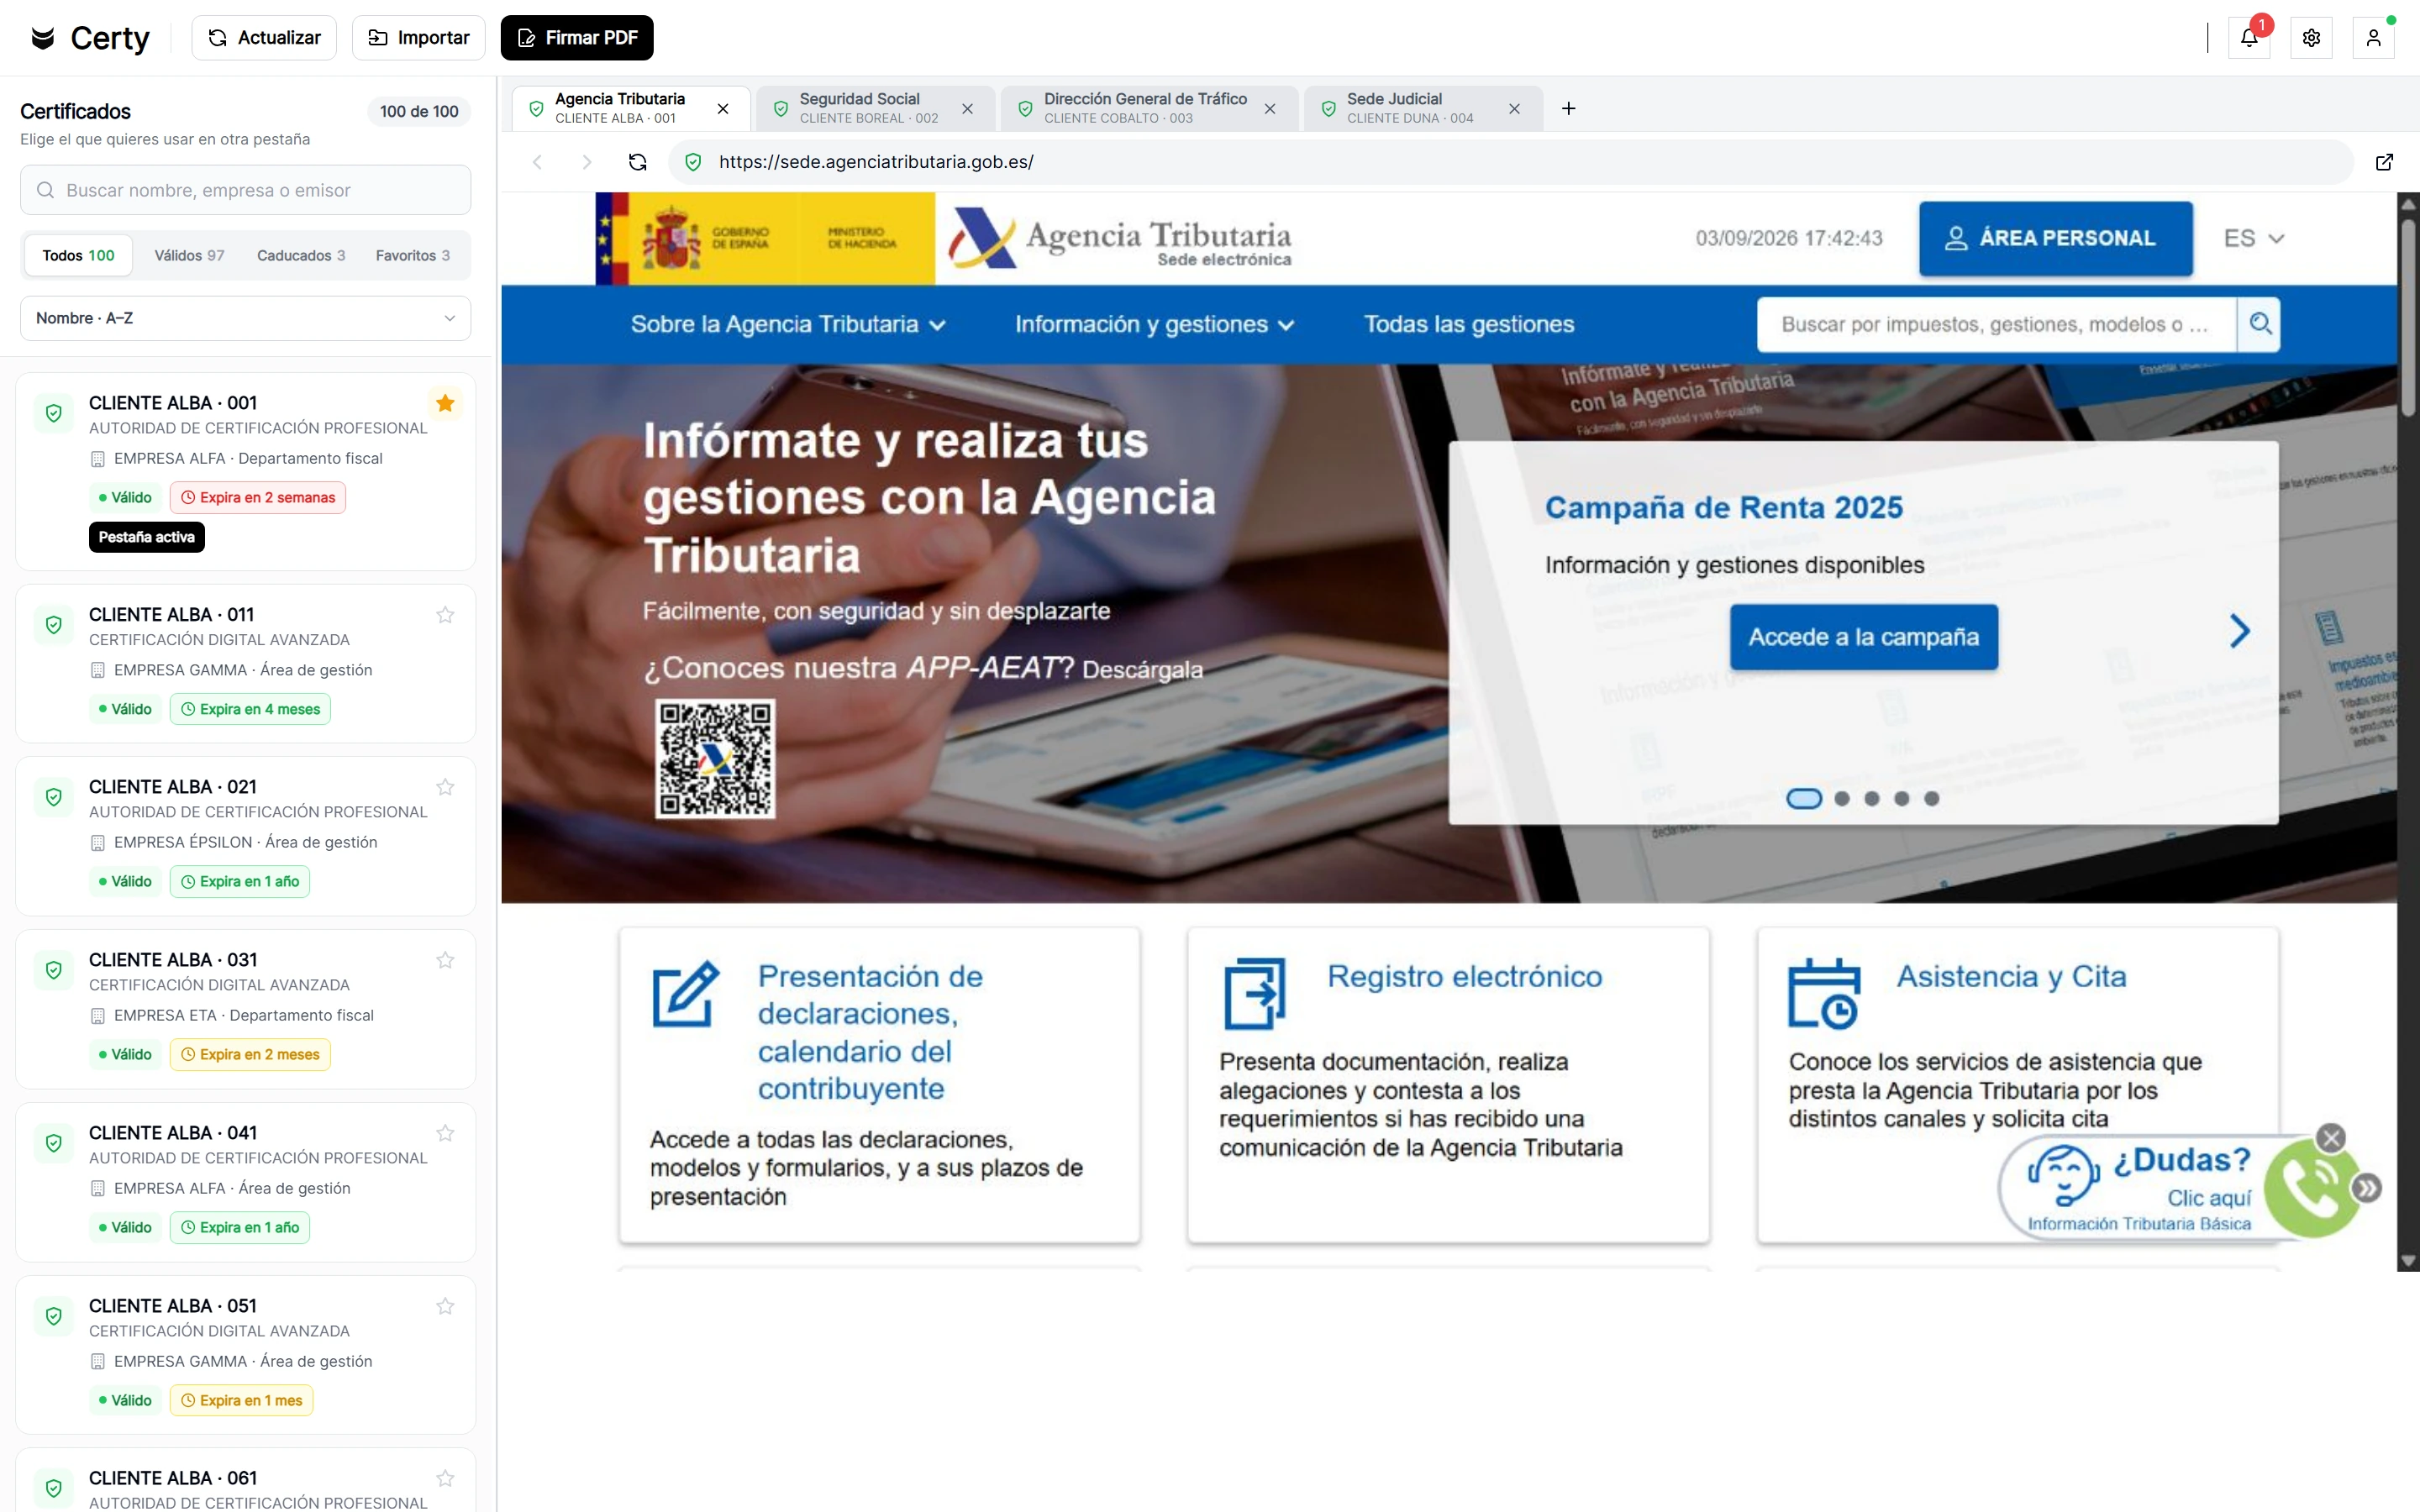2420x1512 pixels.
Task: Click Presentación de declaraciones pencil icon
Action: click(685, 994)
